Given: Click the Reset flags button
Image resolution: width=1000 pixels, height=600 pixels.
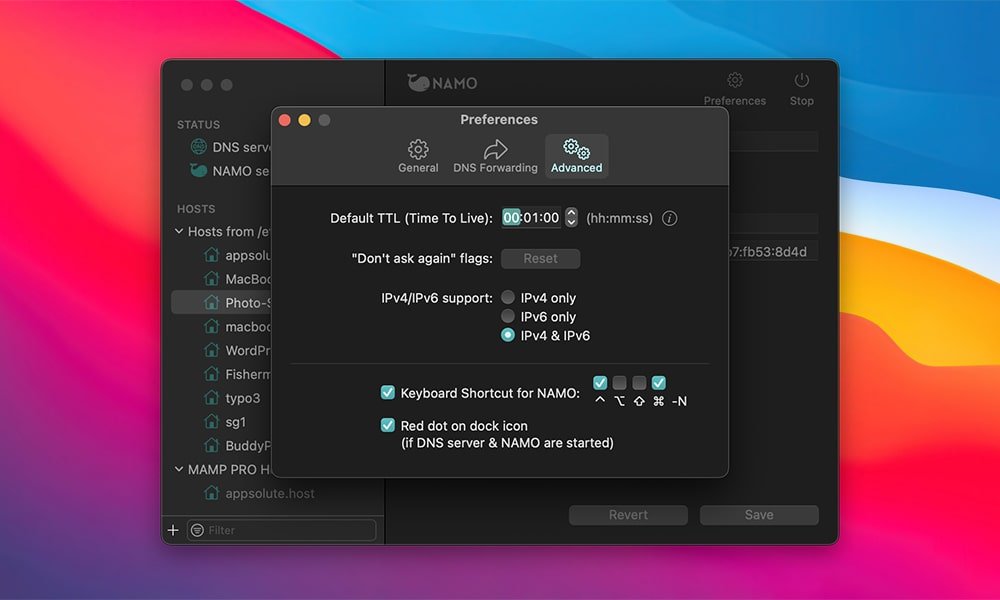Looking at the screenshot, I should pyautogui.click(x=540, y=258).
